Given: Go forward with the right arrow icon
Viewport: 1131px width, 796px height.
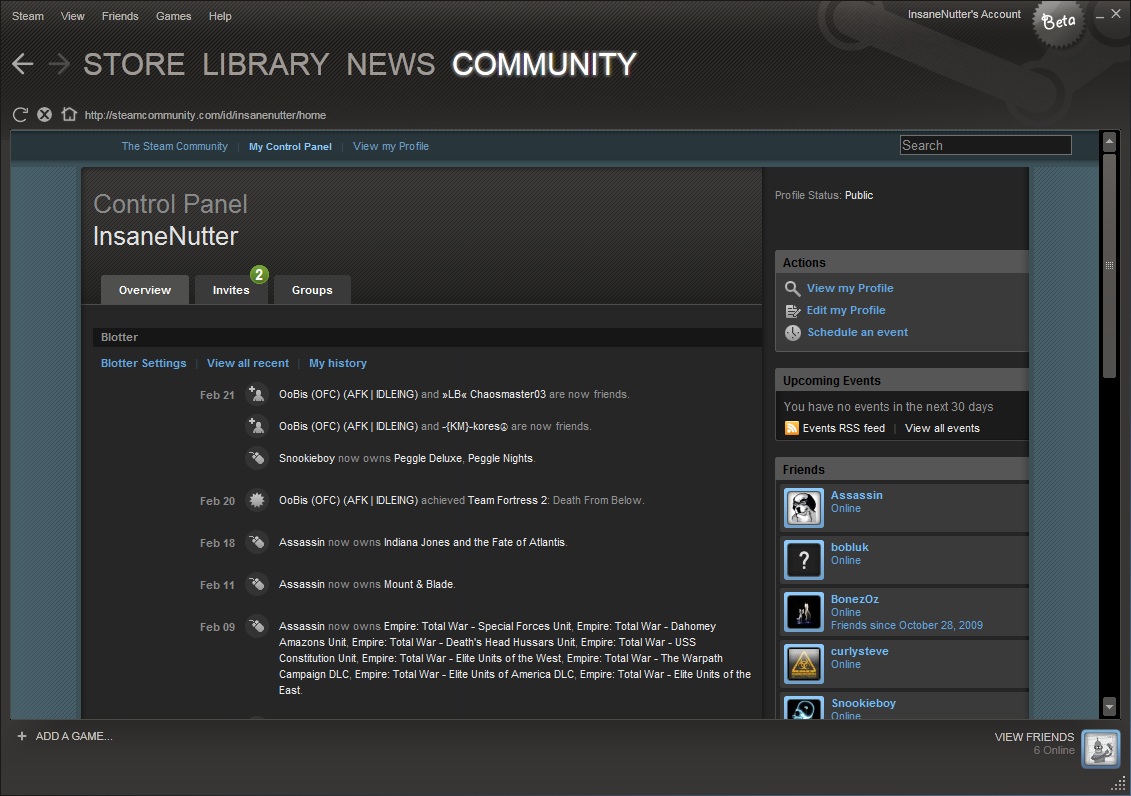Looking at the screenshot, I should coord(59,64).
